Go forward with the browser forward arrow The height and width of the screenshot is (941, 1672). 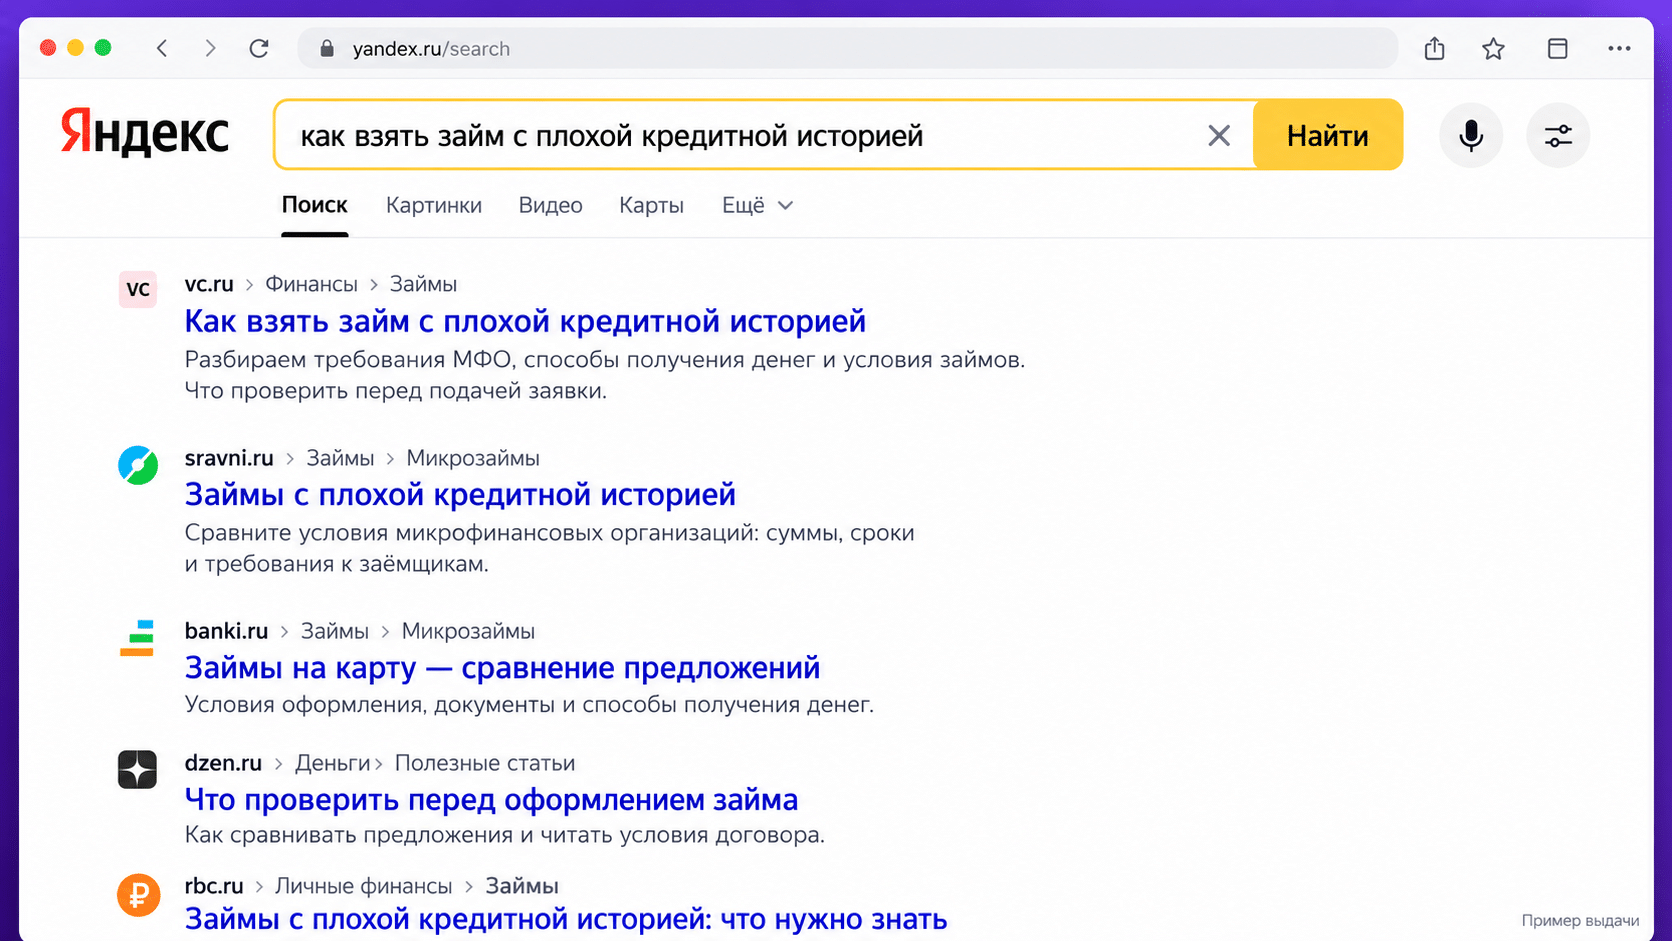[210, 48]
